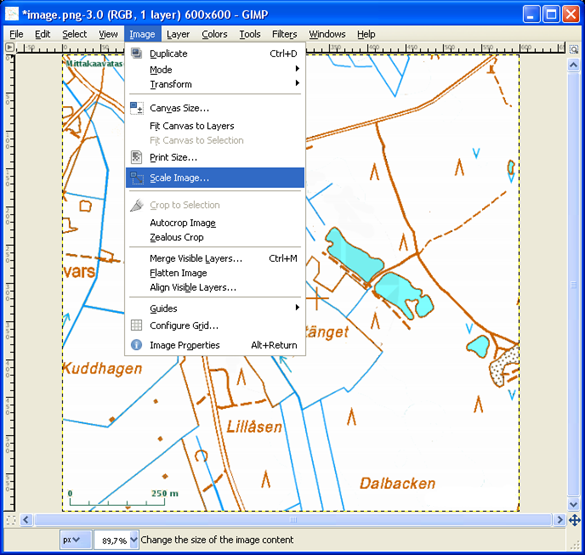This screenshot has width=585, height=555.
Task: Open the Tools menu
Action: 250,34
